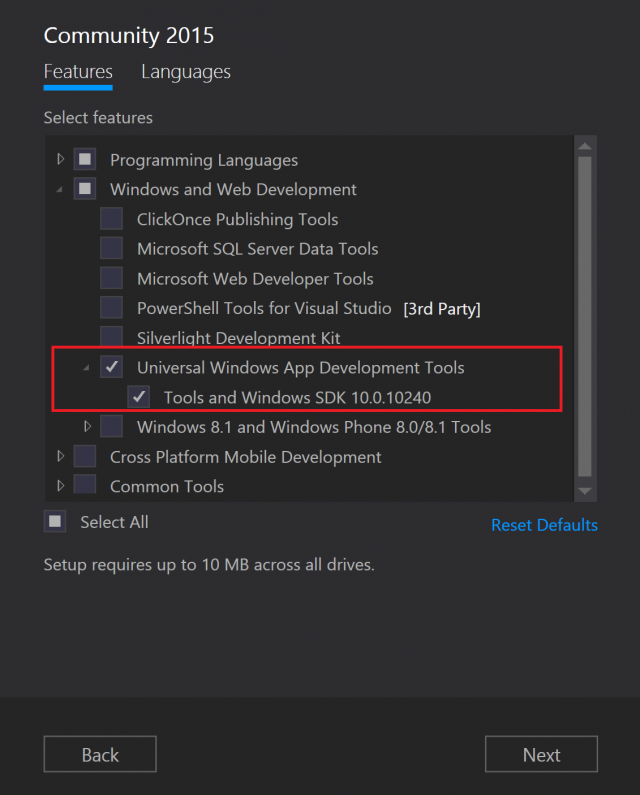This screenshot has width=640, height=795.
Task: Click the Back button
Action: [100, 754]
